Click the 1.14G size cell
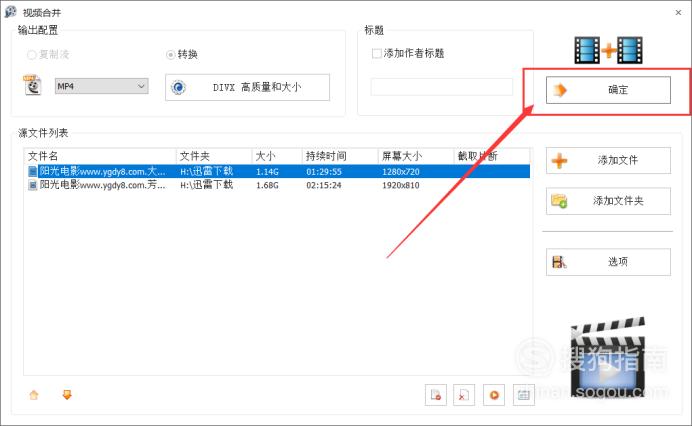Image resolution: width=692 pixels, height=426 pixels. pyautogui.click(x=267, y=172)
